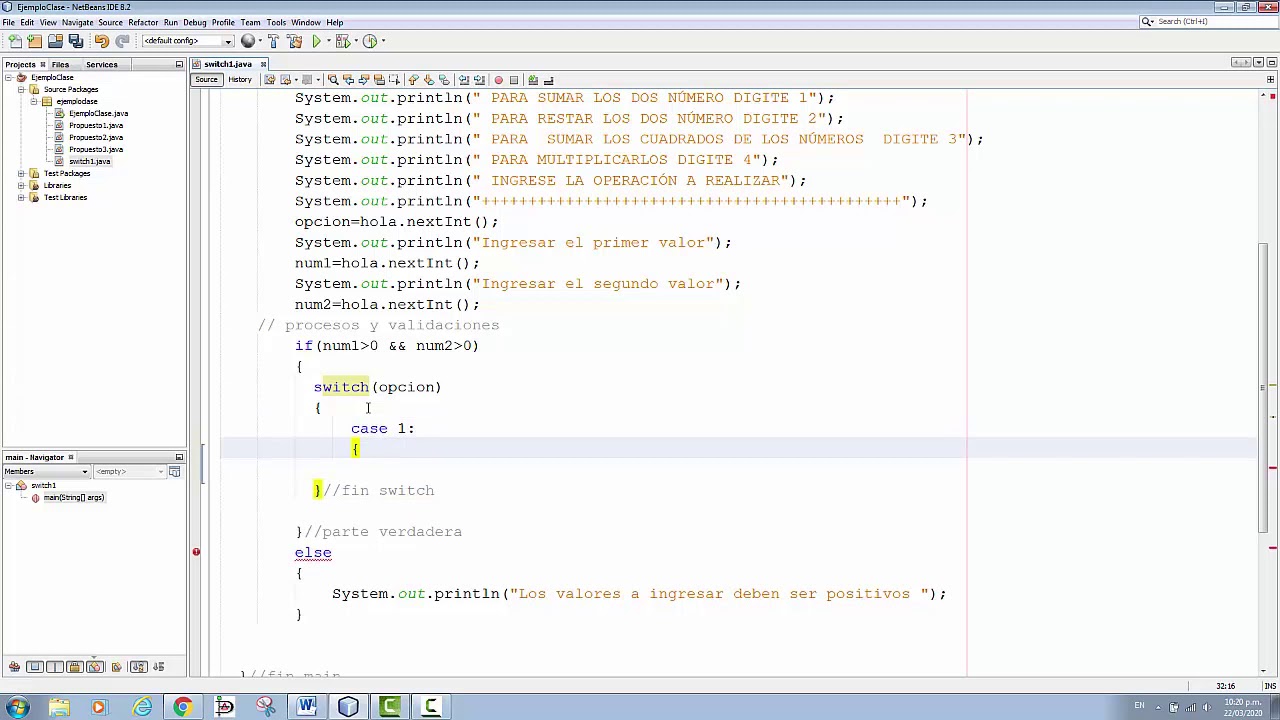Image resolution: width=1280 pixels, height=720 pixels.
Task: Toggle the Source view button
Action: click(x=206, y=80)
